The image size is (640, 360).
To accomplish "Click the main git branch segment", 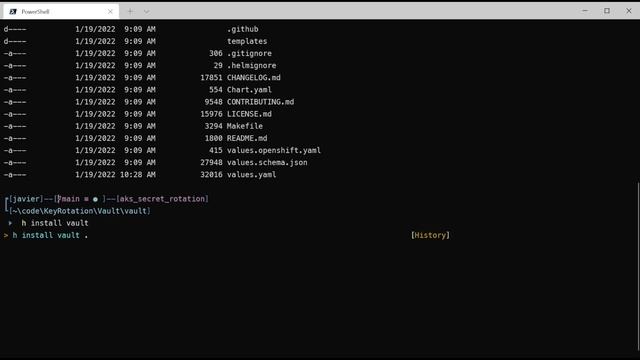I will [70, 199].
